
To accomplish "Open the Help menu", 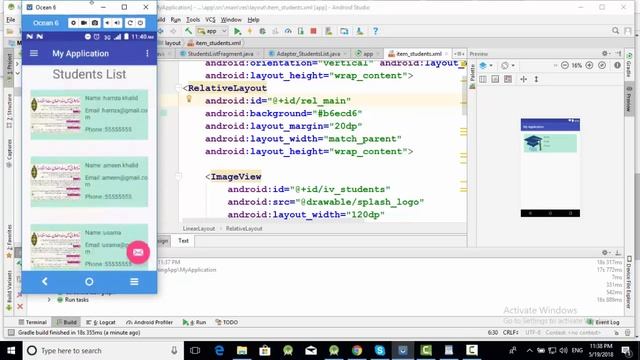I will pyautogui.click(x=253, y=20).
